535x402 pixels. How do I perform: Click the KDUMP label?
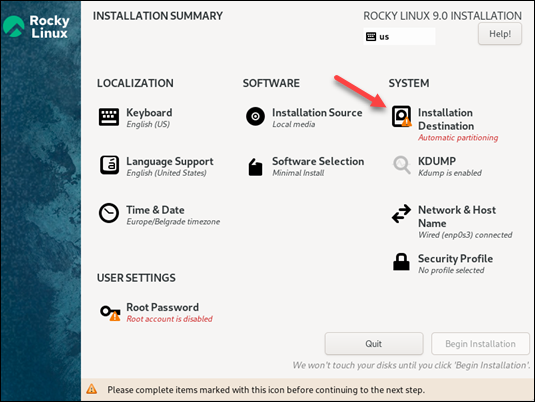(437, 161)
